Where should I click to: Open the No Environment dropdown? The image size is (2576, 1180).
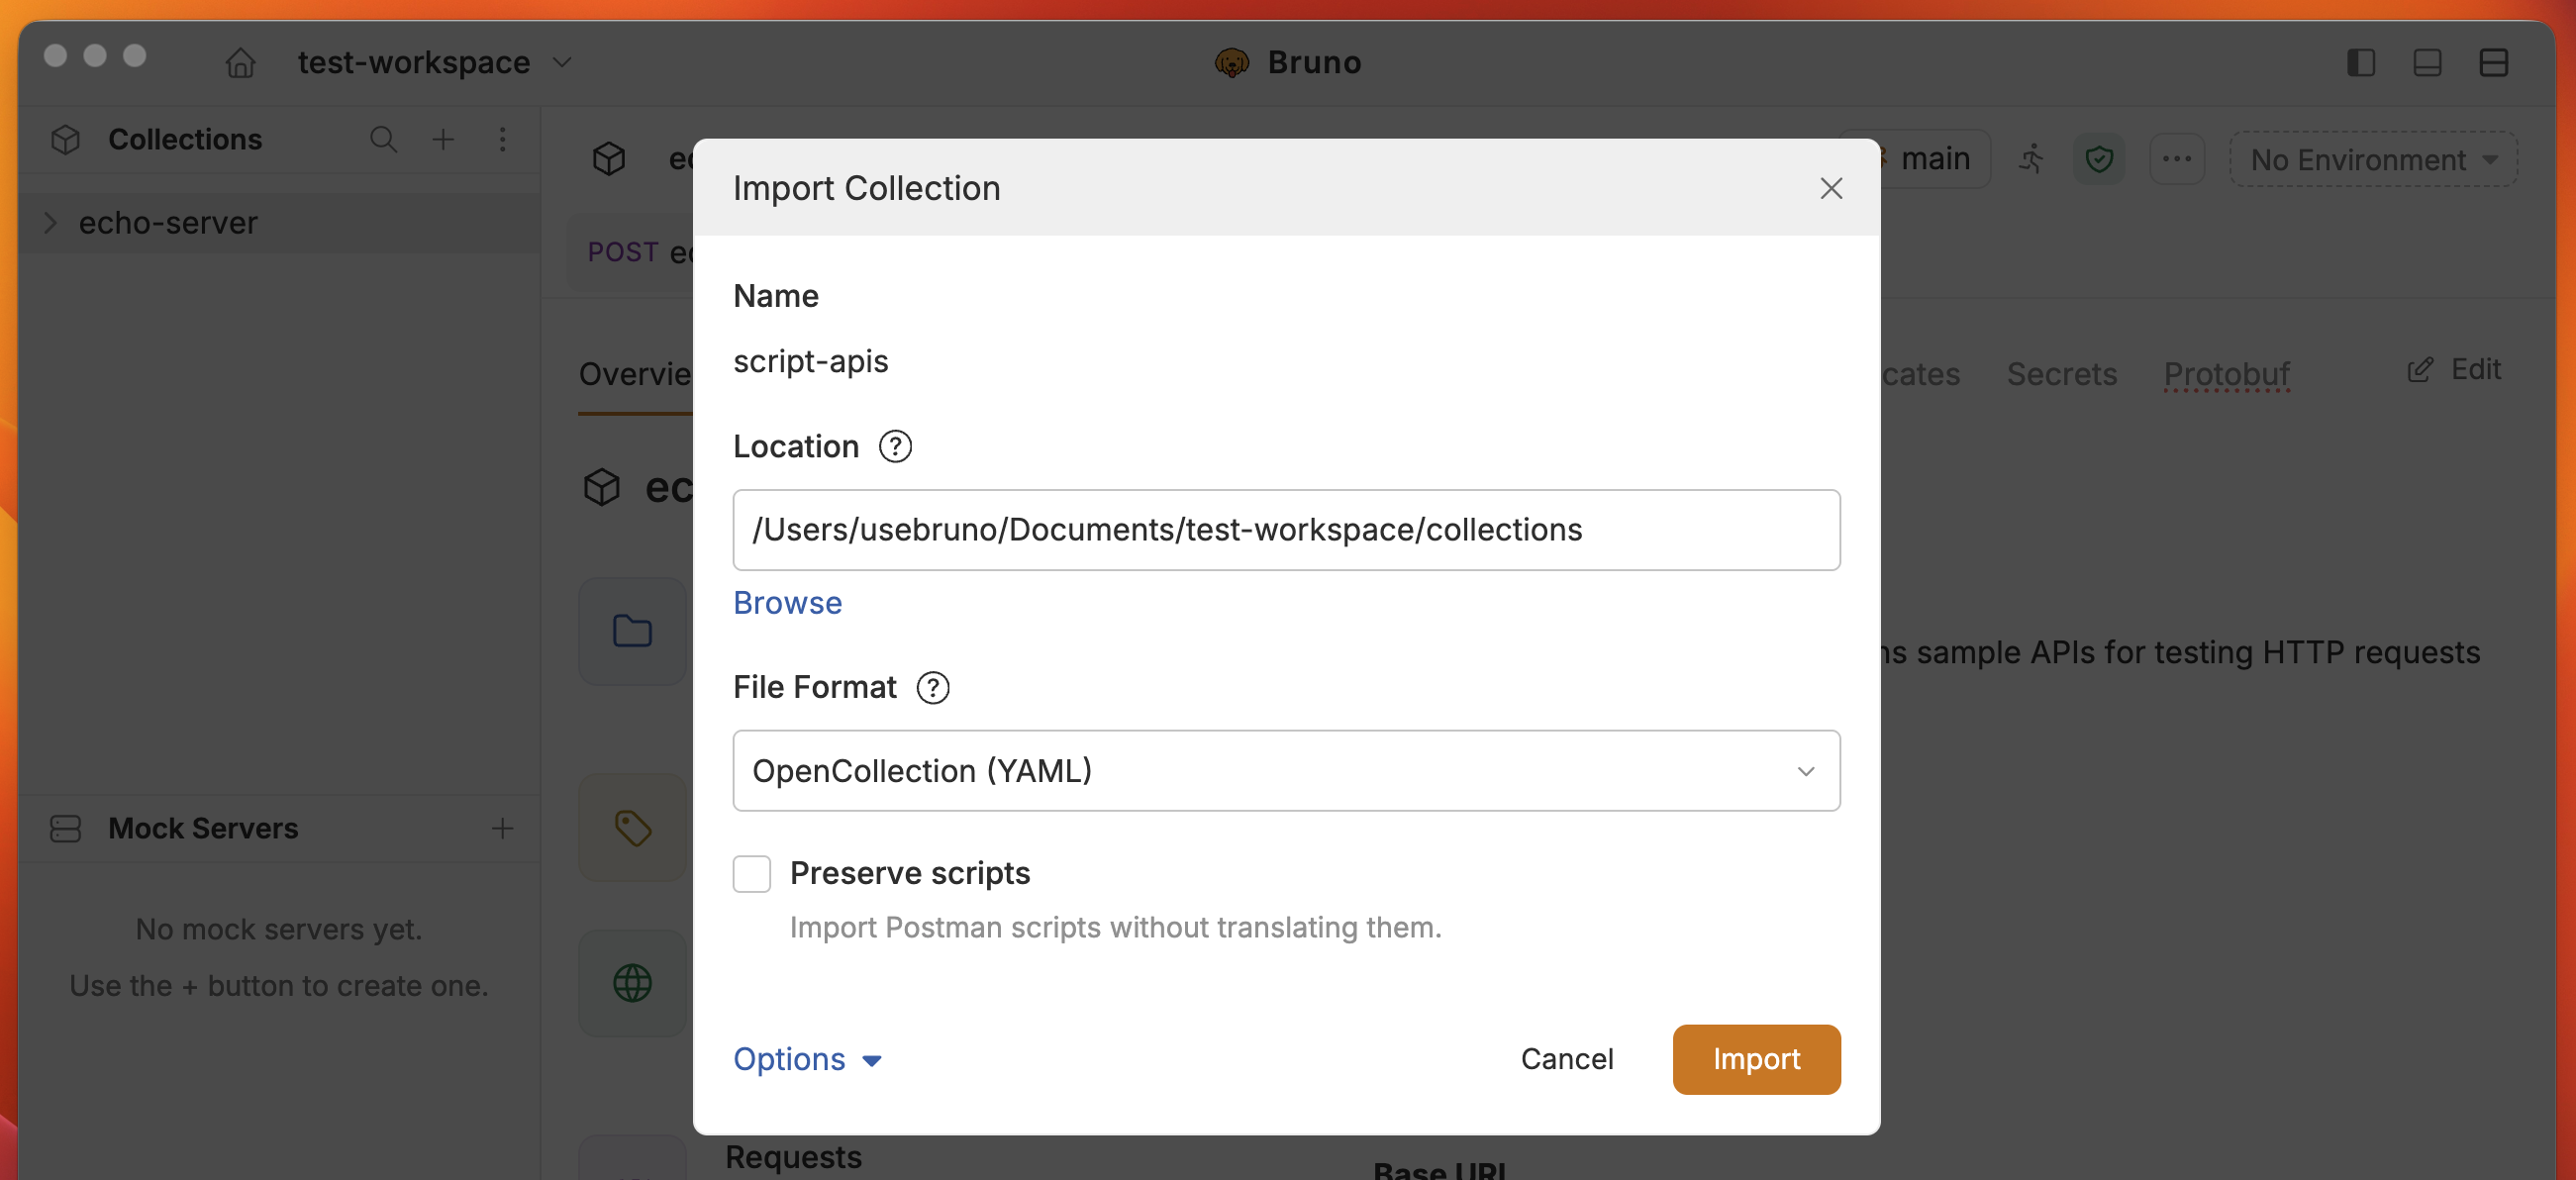click(2372, 159)
